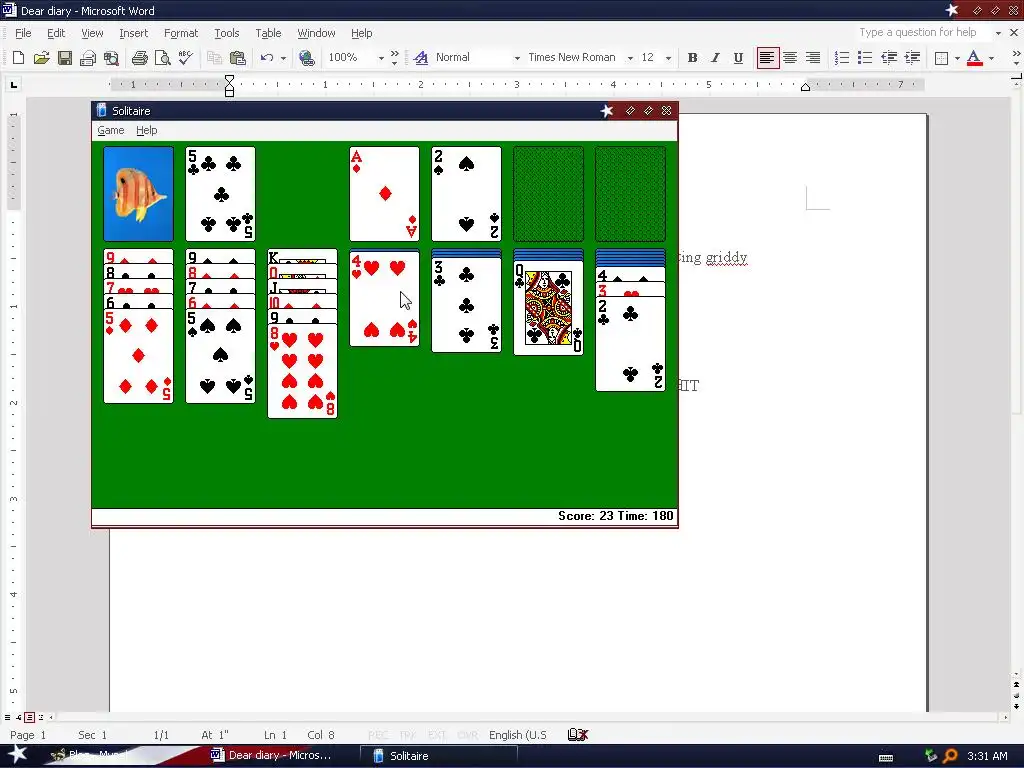
Task: Switch to Normal view button
Action: [x=7, y=717]
